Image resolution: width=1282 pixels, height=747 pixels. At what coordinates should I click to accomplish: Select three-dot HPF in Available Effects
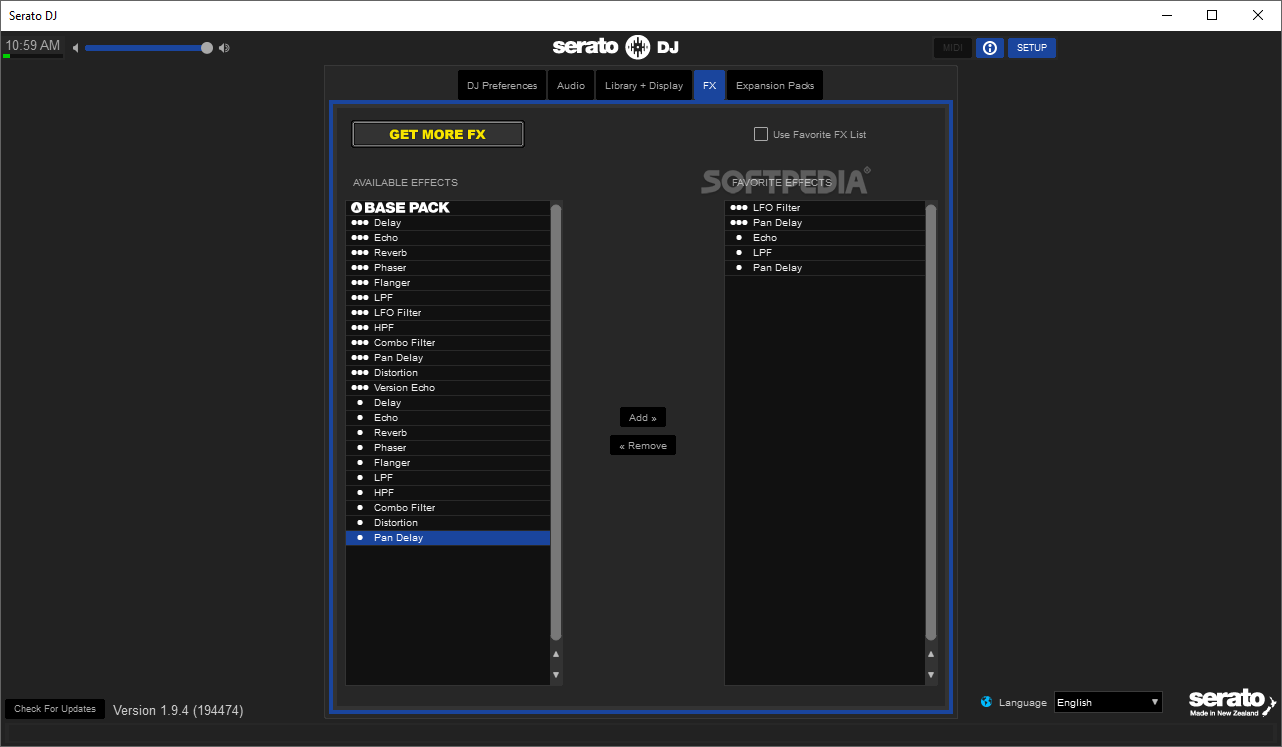tap(448, 328)
